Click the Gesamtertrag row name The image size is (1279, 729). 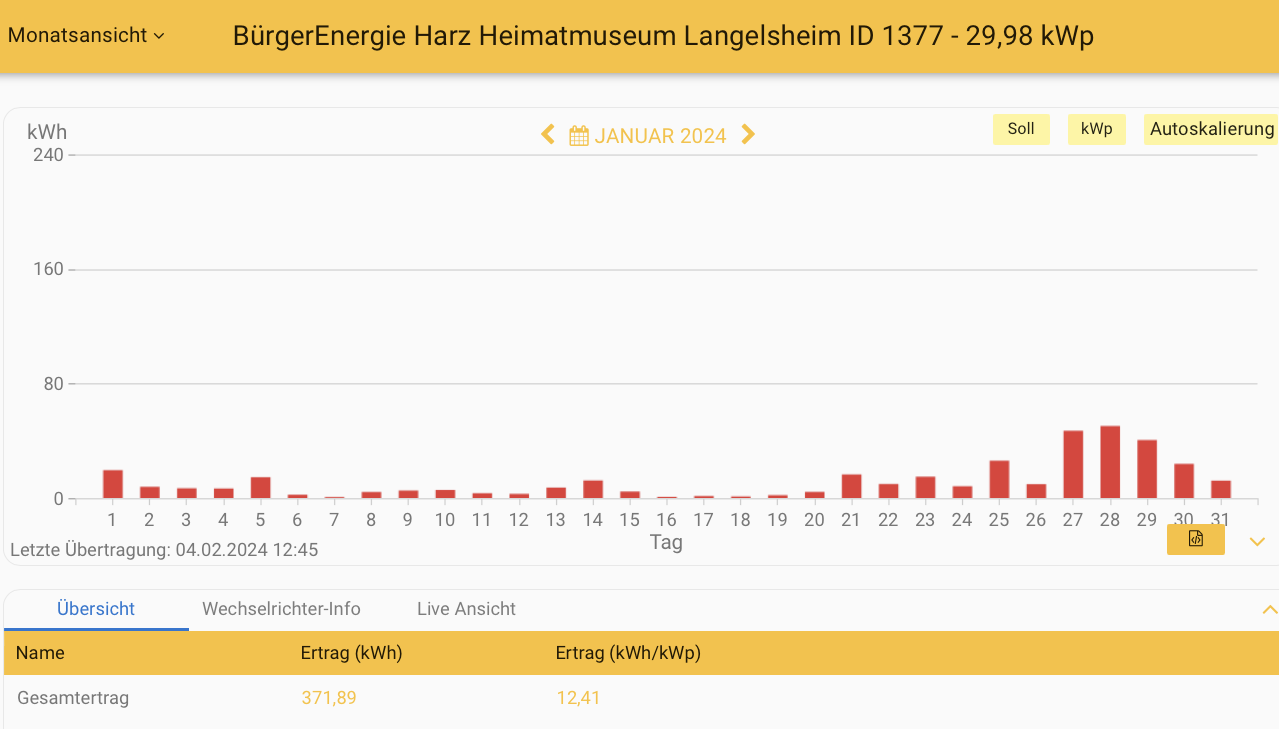pos(73,697)
